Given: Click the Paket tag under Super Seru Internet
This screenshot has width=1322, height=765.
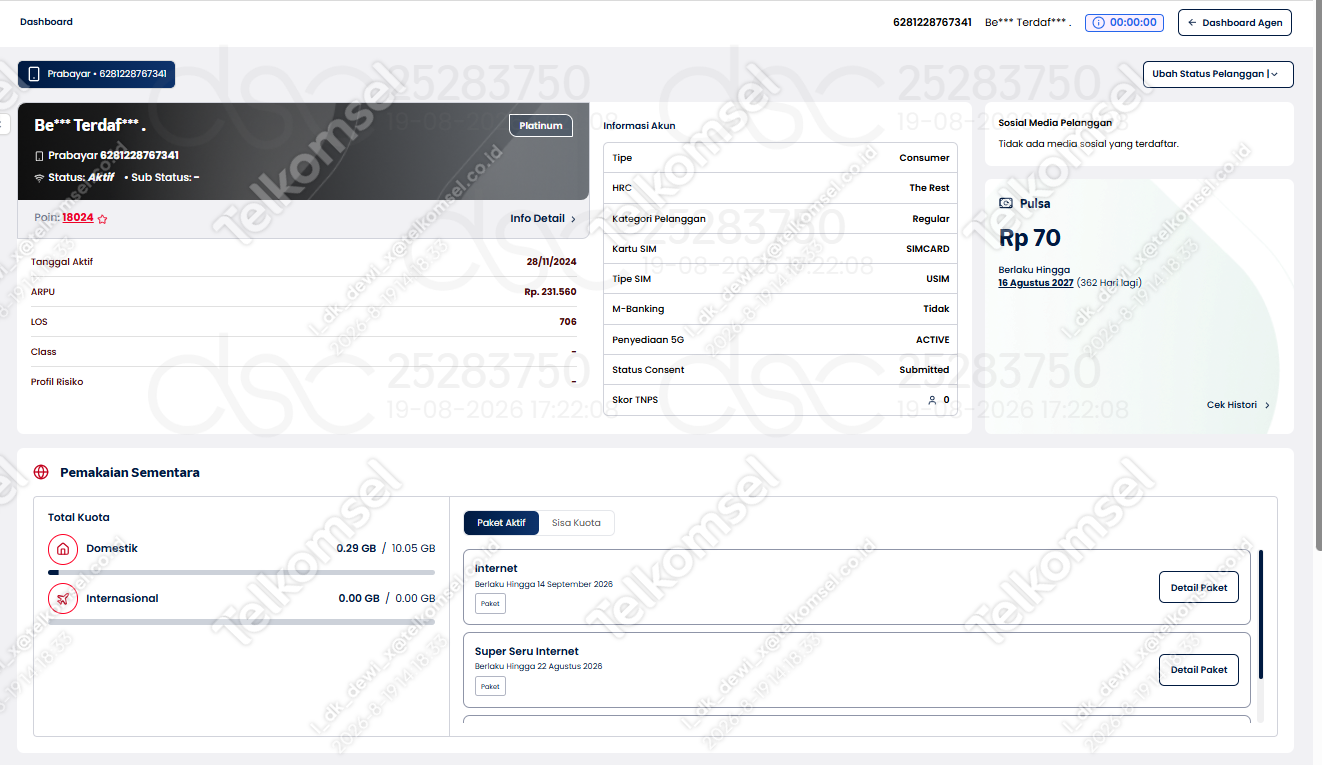Looking at the screenshot, I should 490,686.
